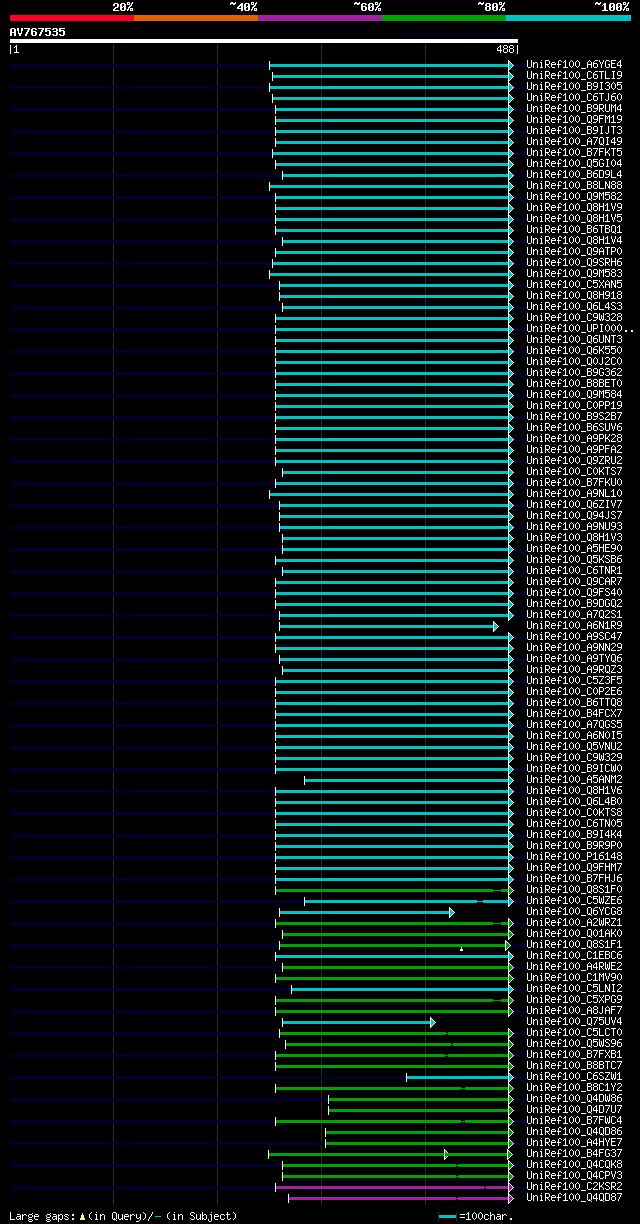The image size is (640, 1224).
Task: Select label UniRef100_B4FCX7
Action: 574,713
